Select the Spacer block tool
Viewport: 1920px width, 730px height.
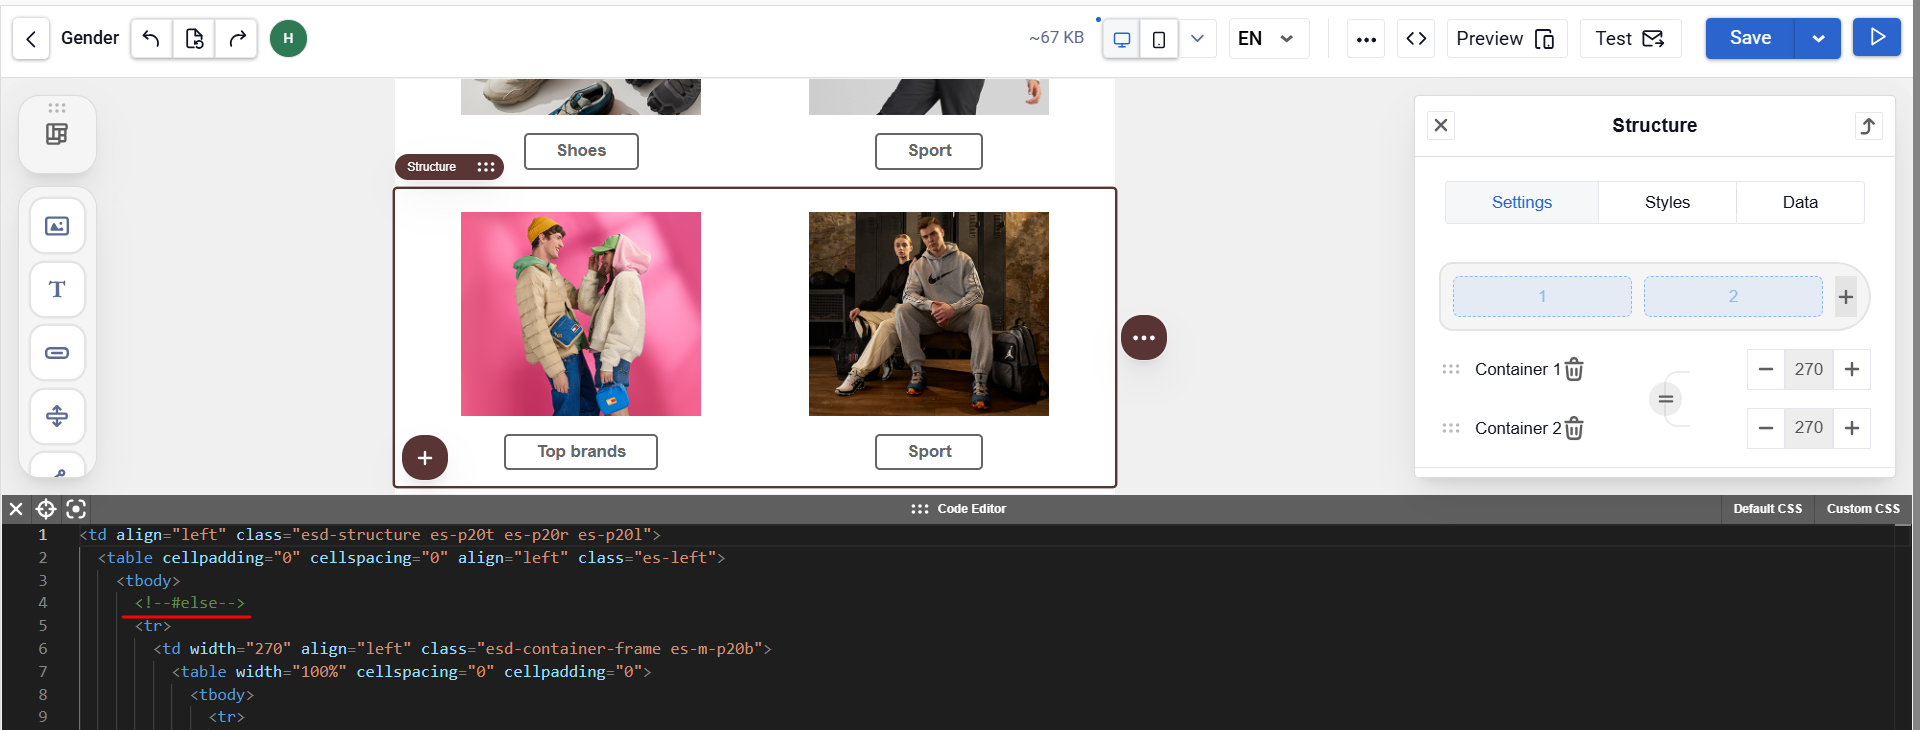point(57,415)
